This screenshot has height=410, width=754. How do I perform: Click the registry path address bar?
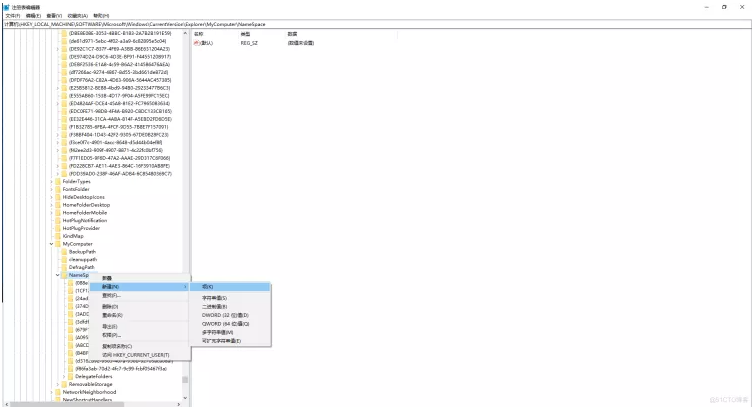click(x=377, y=24)
